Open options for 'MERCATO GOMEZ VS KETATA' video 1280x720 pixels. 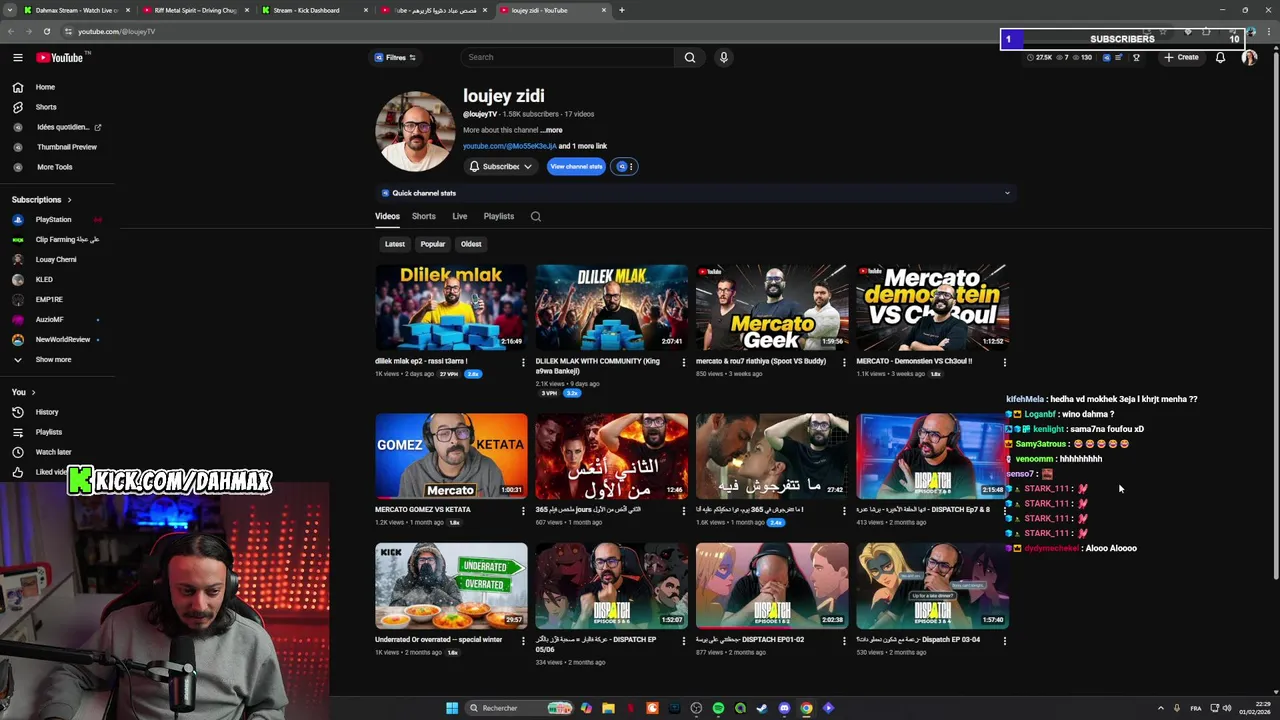click(523, 510)
